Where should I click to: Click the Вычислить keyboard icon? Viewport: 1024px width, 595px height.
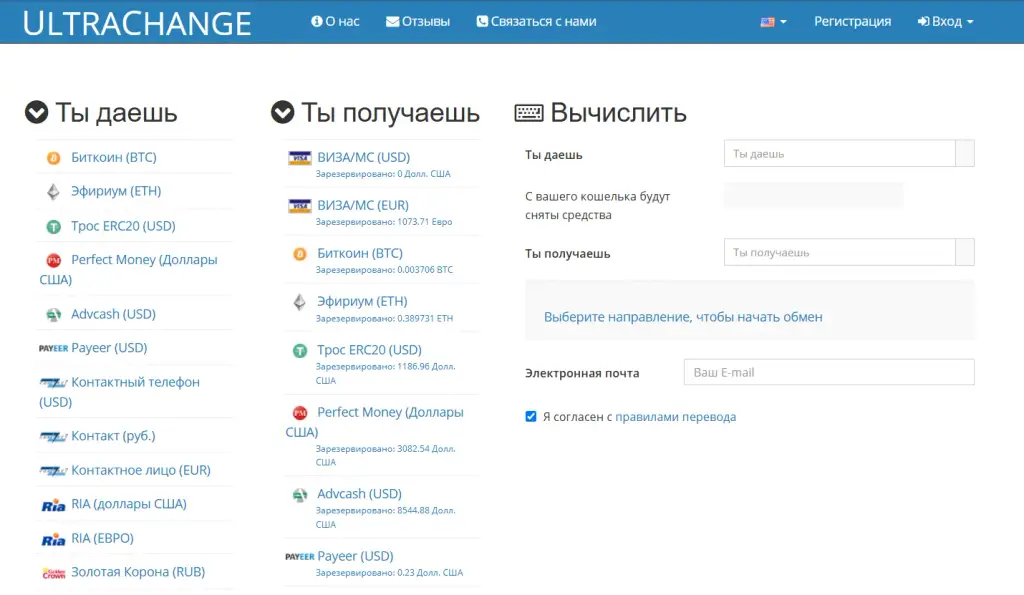529,113
